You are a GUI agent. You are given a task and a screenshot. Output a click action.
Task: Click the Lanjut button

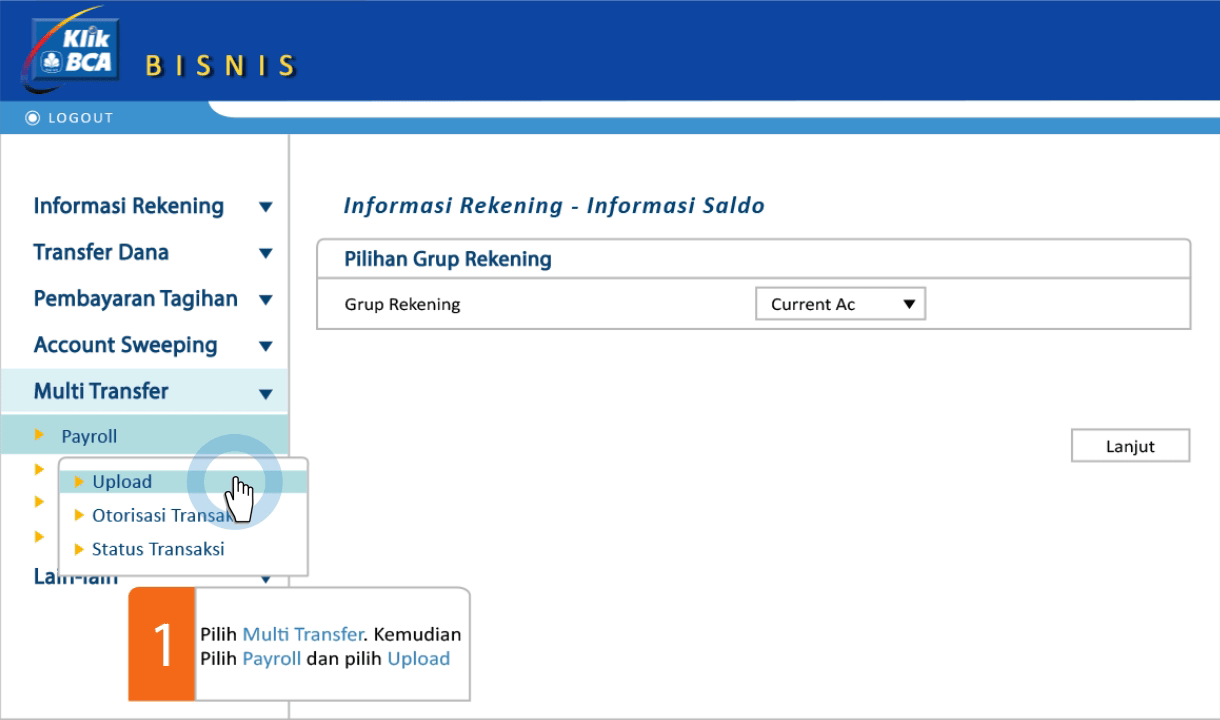tap(1131, 446)
